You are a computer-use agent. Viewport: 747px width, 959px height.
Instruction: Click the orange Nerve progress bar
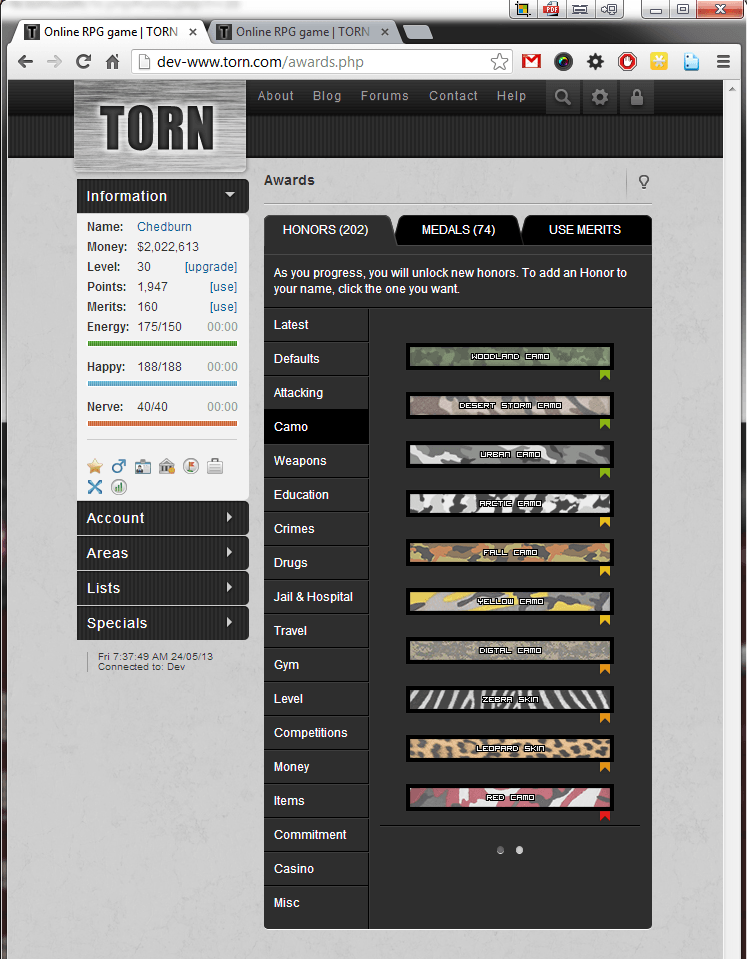pyautogui.click(x=162, y=423)
